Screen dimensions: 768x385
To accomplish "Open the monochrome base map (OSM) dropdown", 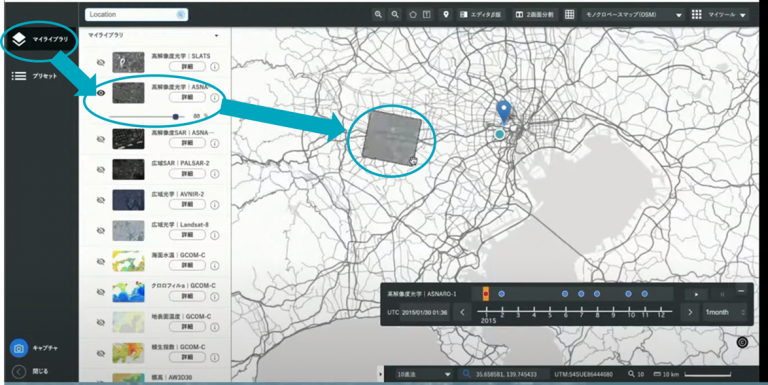I will click(634, 15).
